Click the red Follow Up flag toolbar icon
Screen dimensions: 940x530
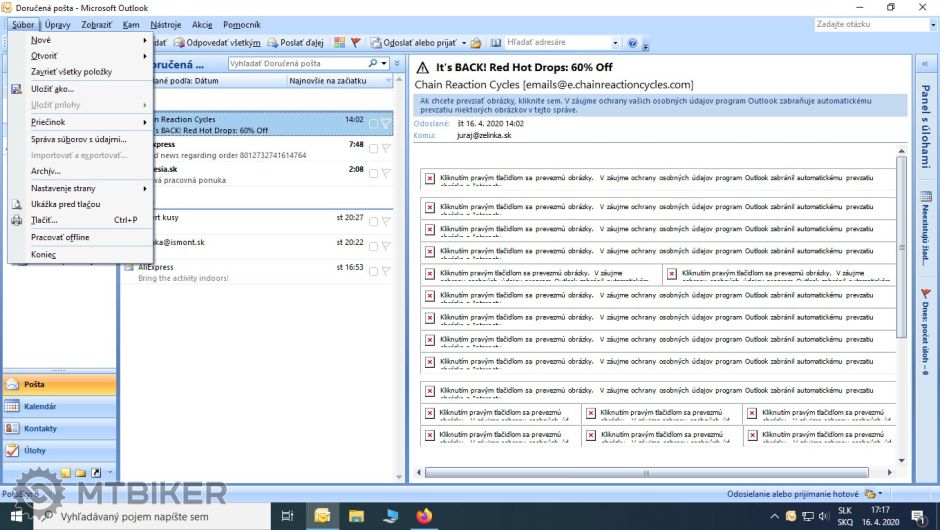click(x=355, y=43)
